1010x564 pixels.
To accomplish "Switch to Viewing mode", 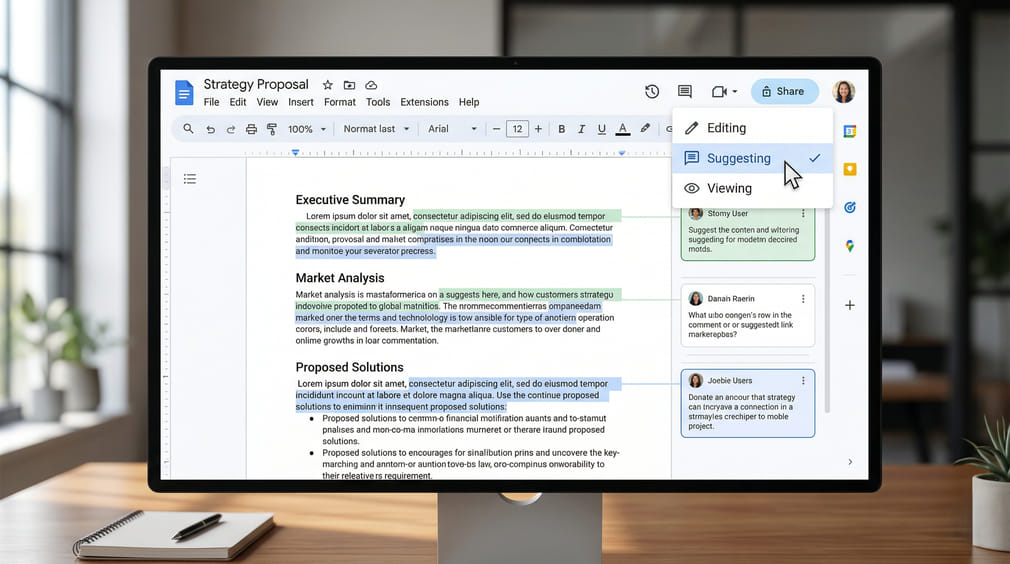I will pyautogui.click(x=752, y=189).
